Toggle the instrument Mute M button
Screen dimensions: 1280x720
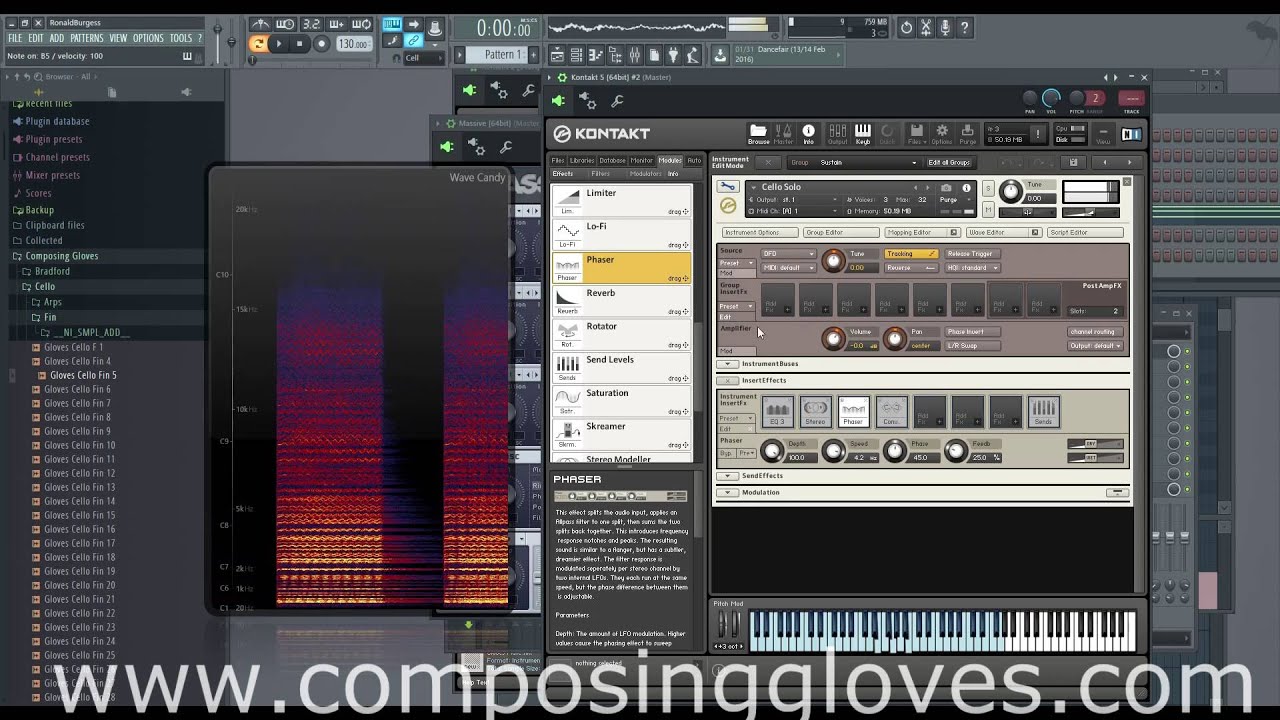pos(988,210)
